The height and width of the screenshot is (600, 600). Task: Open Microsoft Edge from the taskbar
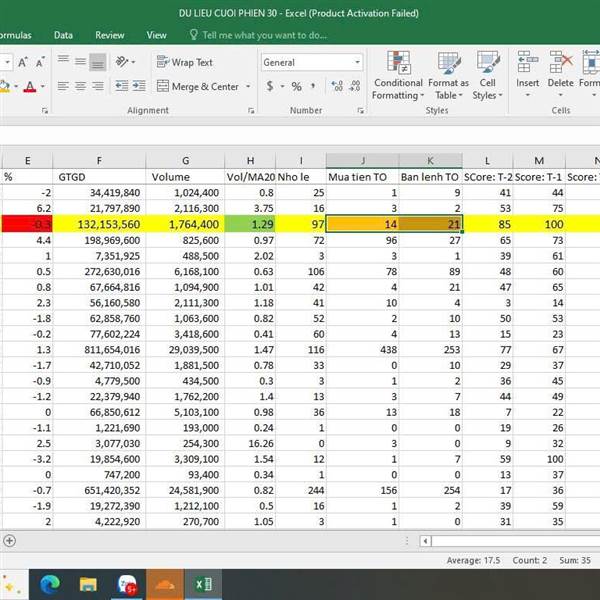pyautogui.click(x=50, y=583)
